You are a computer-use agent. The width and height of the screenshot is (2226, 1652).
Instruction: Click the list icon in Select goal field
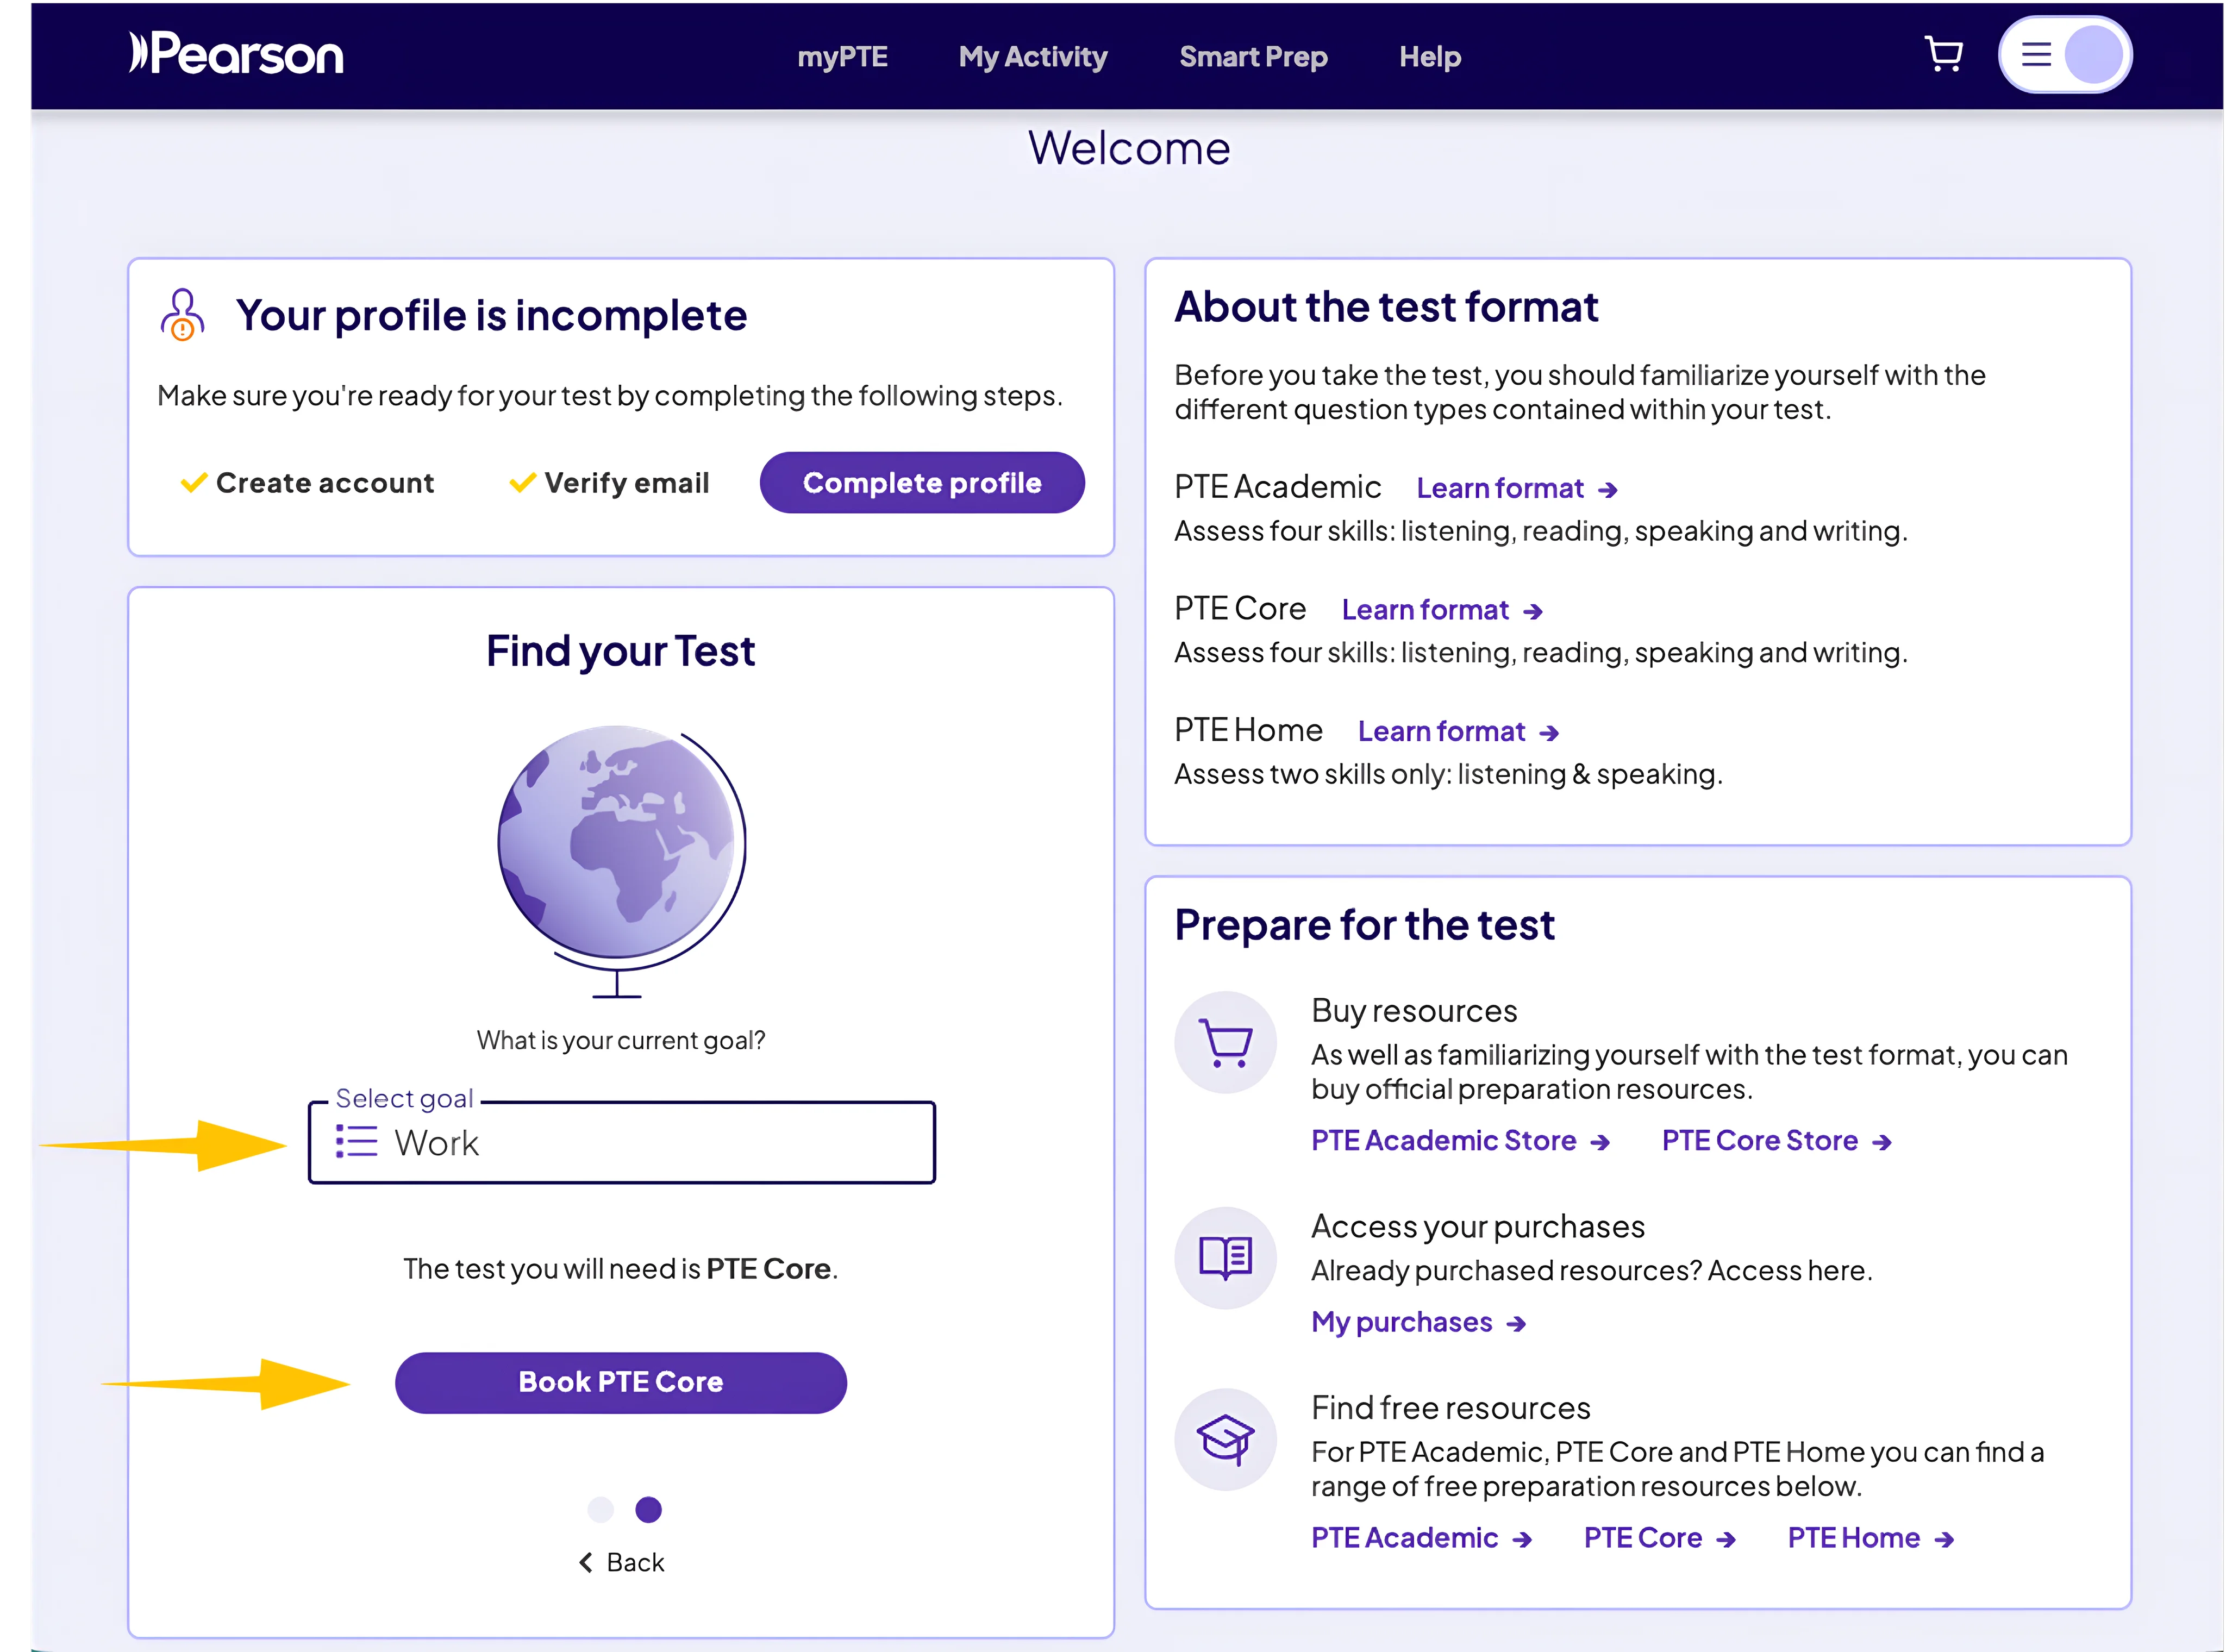click(x=356, y=1142)
